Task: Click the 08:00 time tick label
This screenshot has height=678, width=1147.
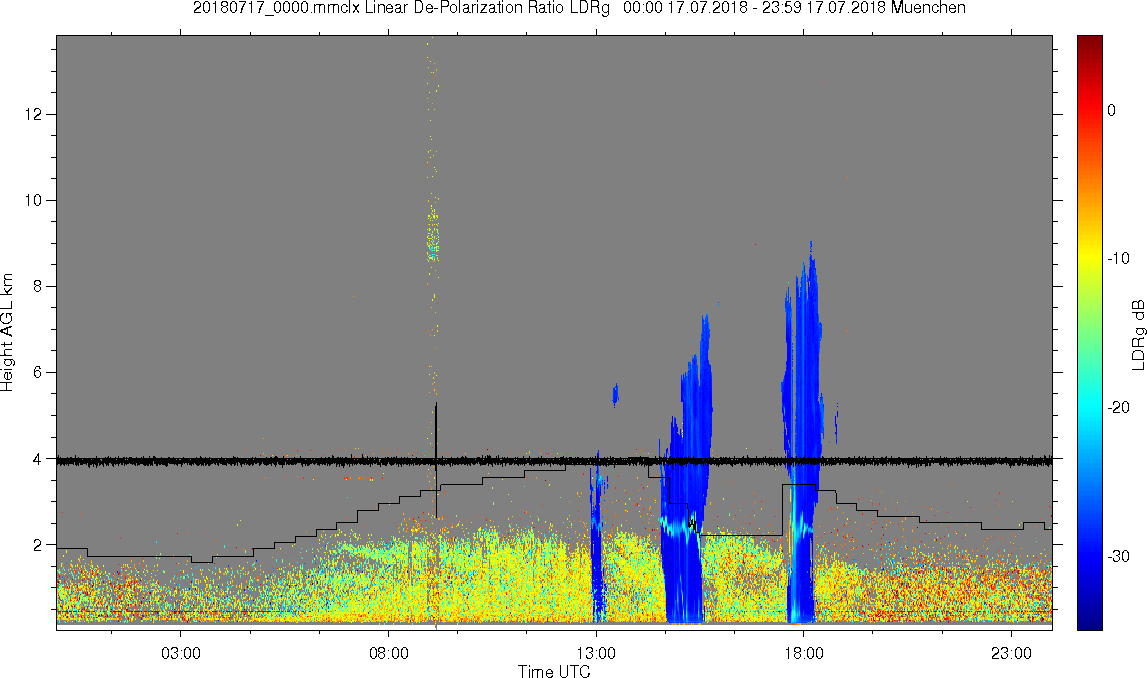Action: tap(388, 653)
